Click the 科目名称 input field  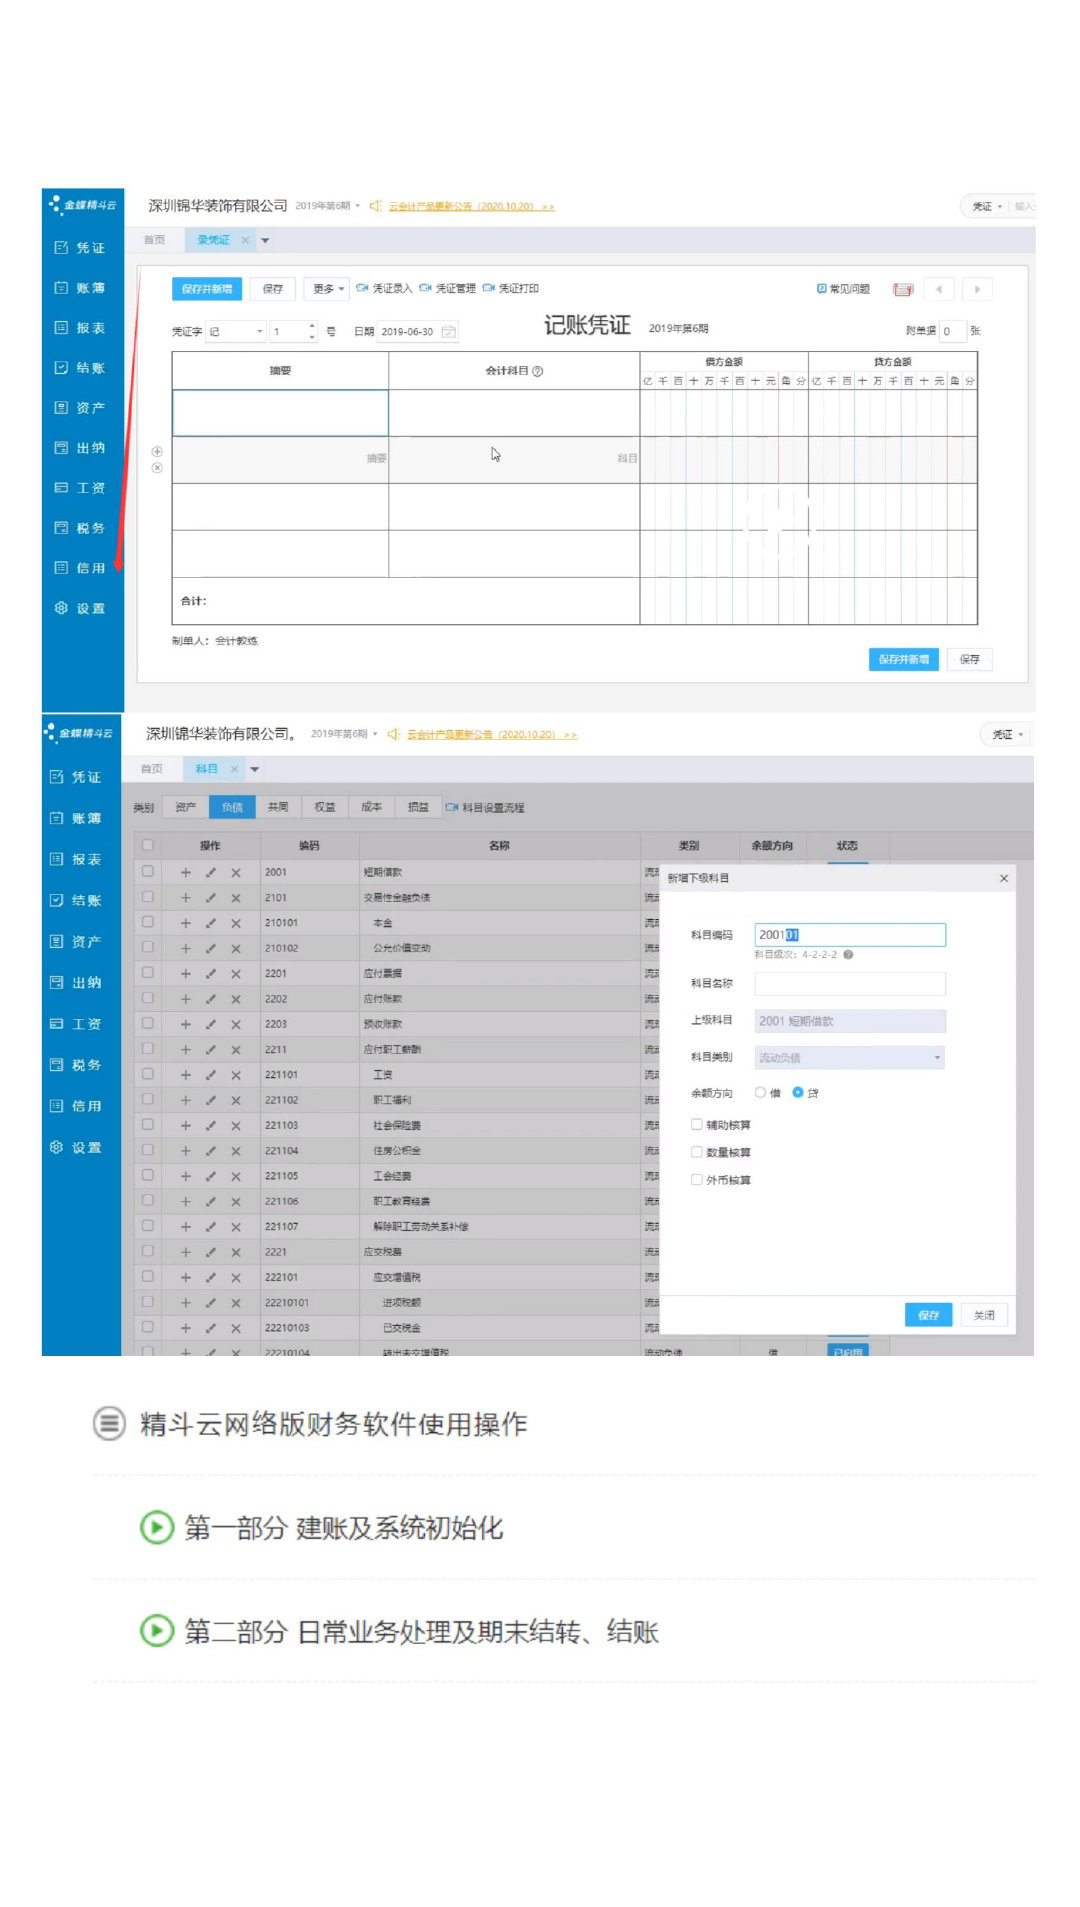tap(849, 984)
